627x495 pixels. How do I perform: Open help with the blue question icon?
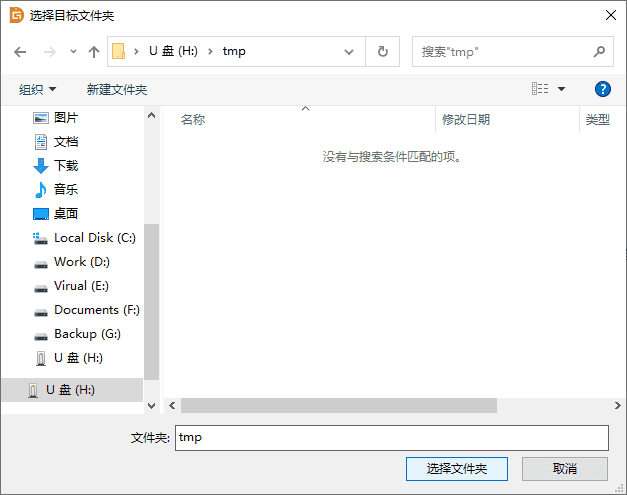pyautogui.click(x=603, y=89)
